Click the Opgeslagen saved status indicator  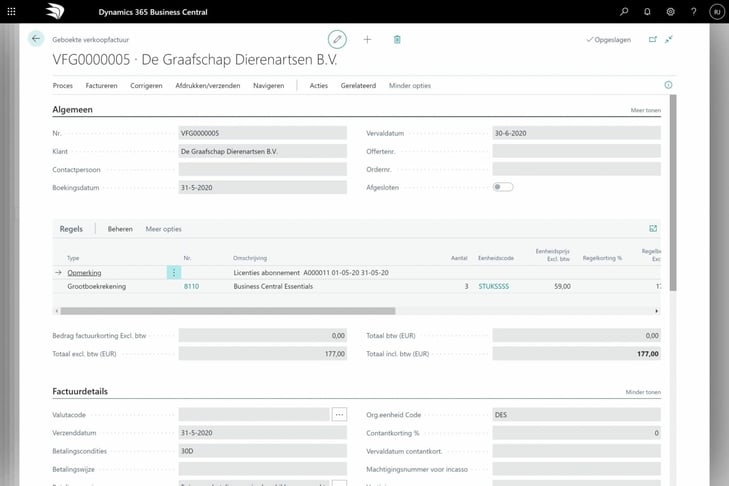(x=609, y=40)
